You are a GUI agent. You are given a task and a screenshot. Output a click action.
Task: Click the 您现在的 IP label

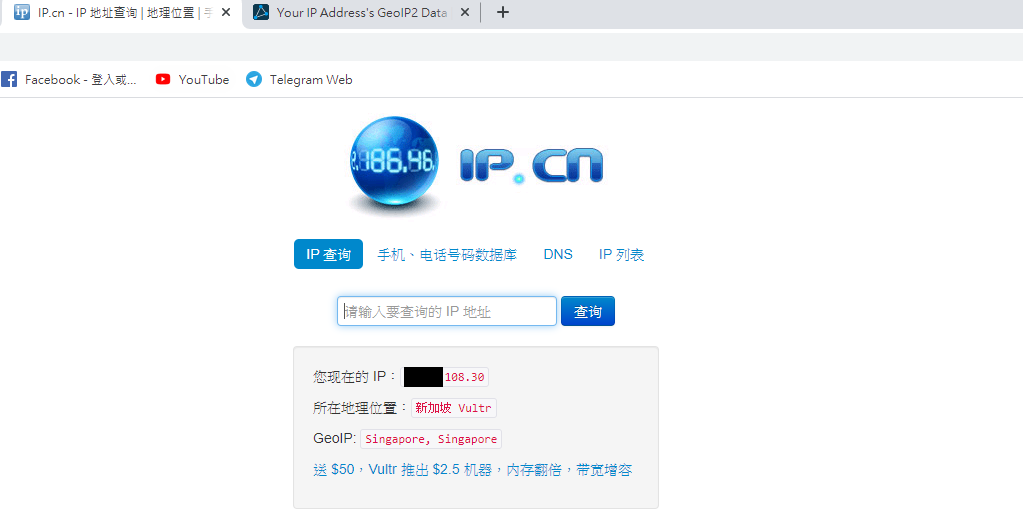pyautogui.click(x=354, y=377)
